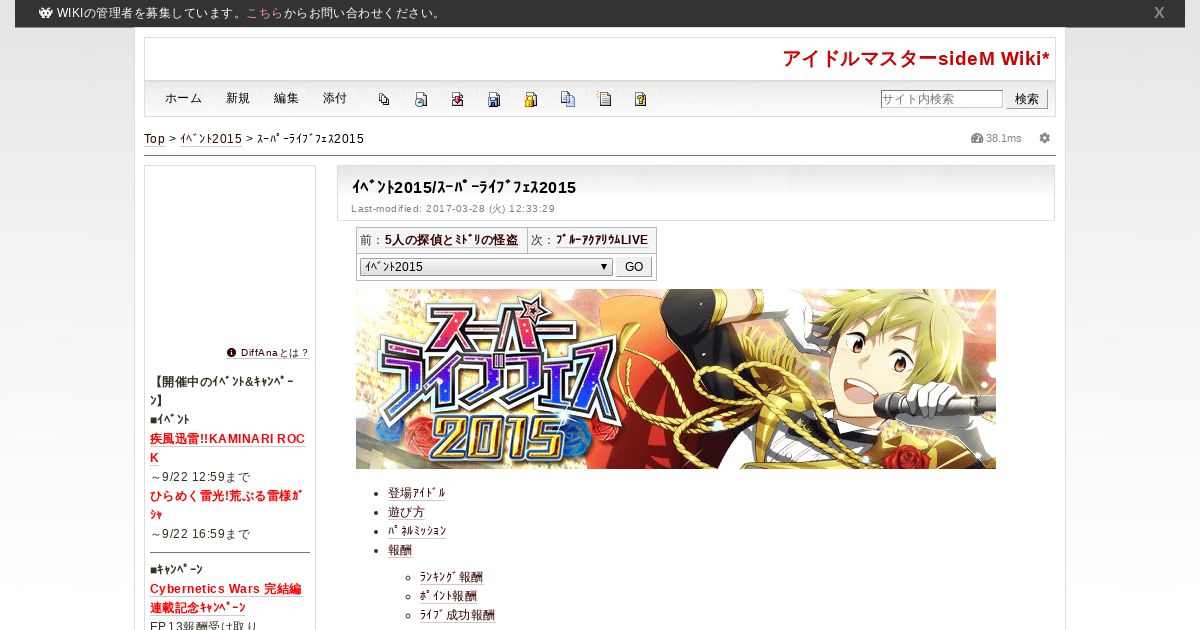Open next event ﾌﾞﾙｰｱｸｱﾘｳﾑLIVE
The width and height of the screenshot is (1200, 630).
coord(602,240)
